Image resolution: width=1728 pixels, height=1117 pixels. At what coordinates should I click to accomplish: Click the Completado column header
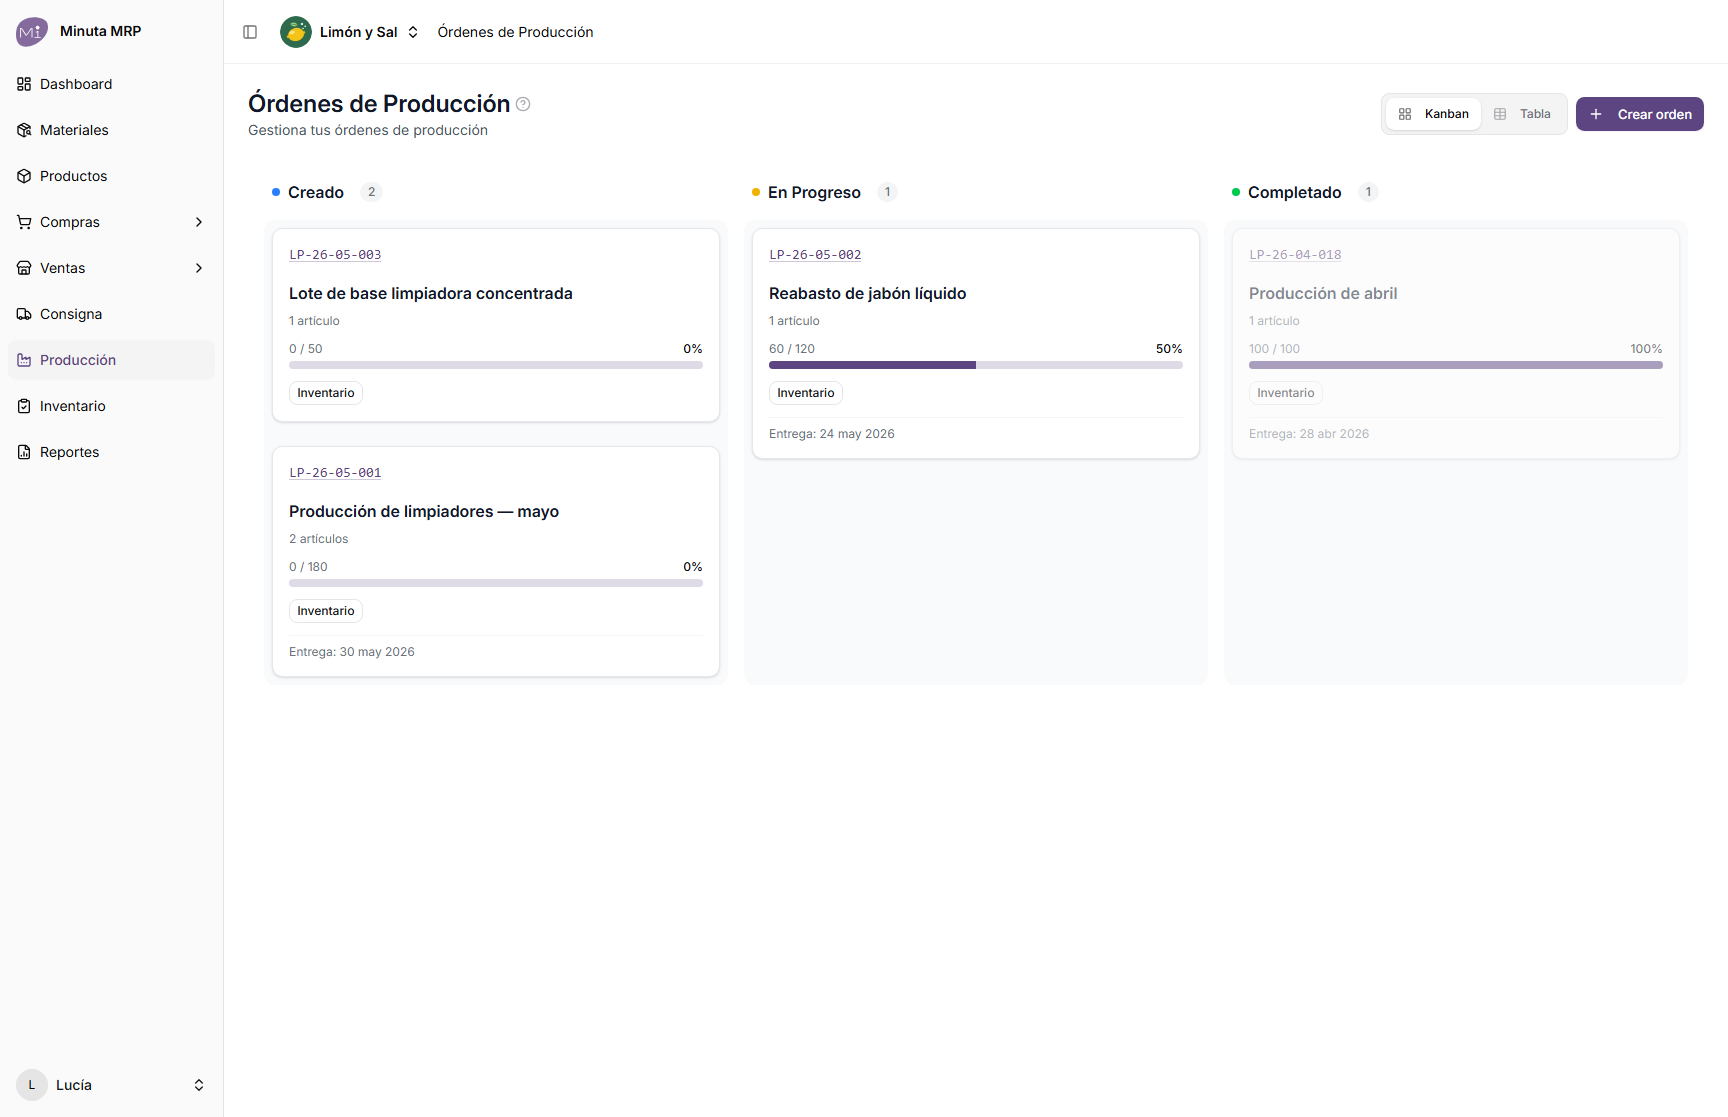[x=1295, y=192]
